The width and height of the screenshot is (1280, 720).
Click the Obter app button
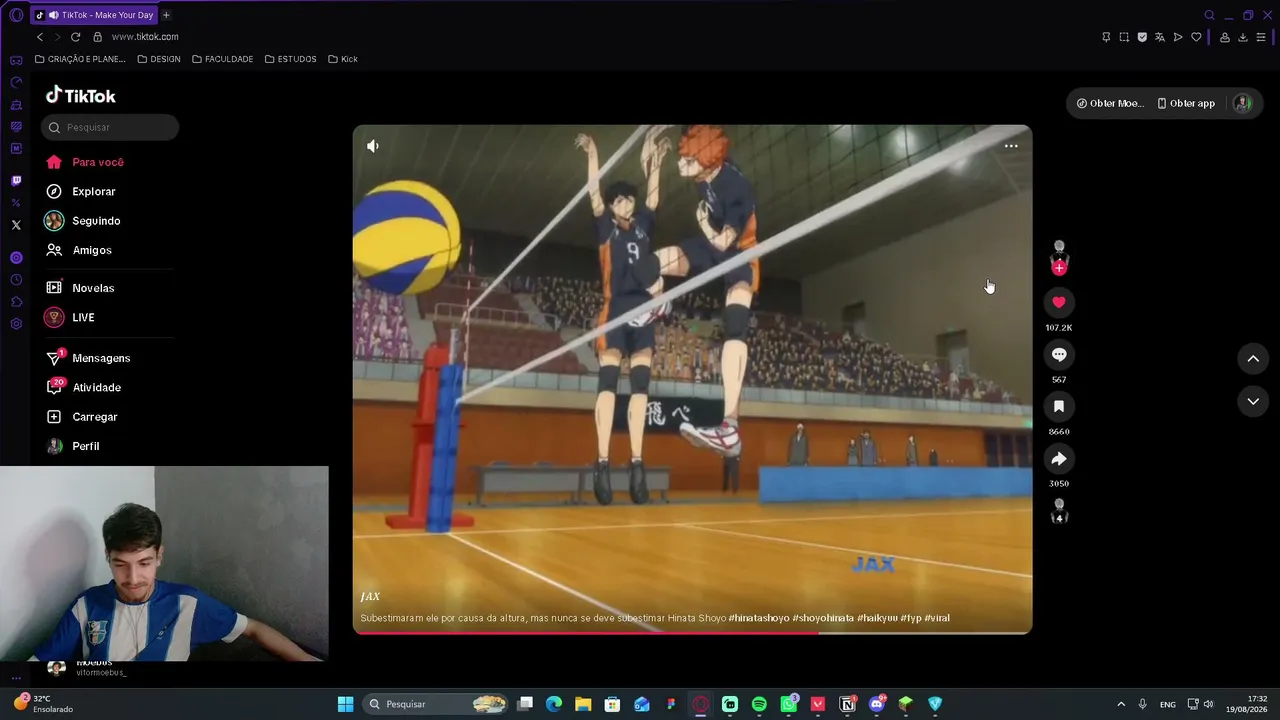click(1186, 103)
